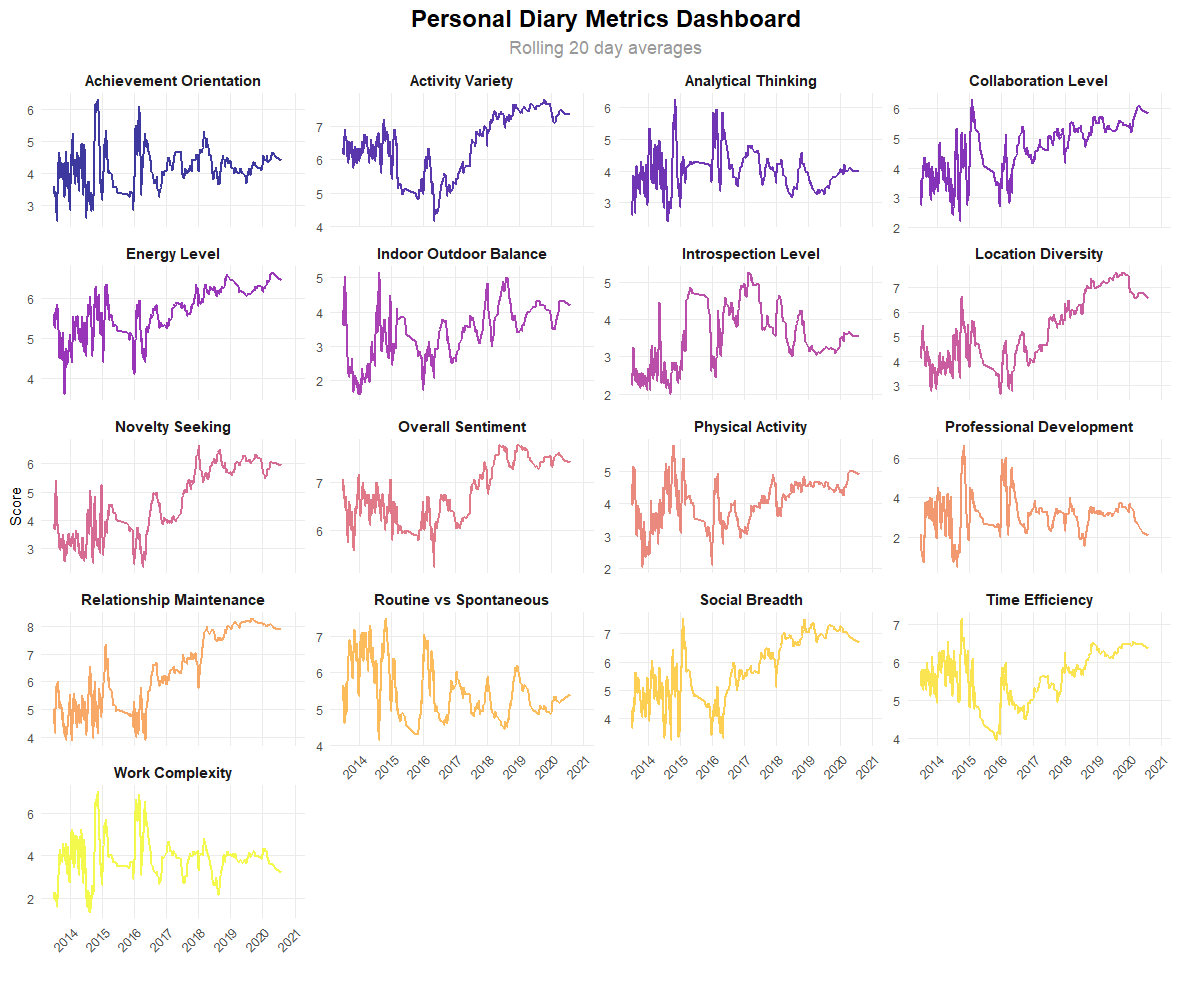Select the Novelty Seeking chart heading
Viewport: 1180px width, 982px height.
tap(173, 427)
